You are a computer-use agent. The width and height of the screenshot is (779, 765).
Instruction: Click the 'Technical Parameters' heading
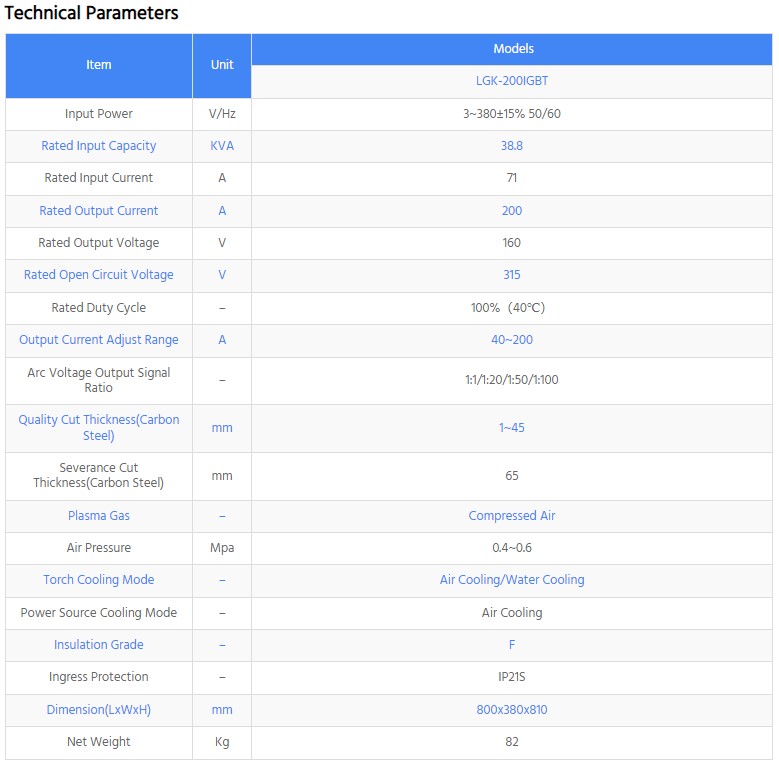tap(91, 13)
